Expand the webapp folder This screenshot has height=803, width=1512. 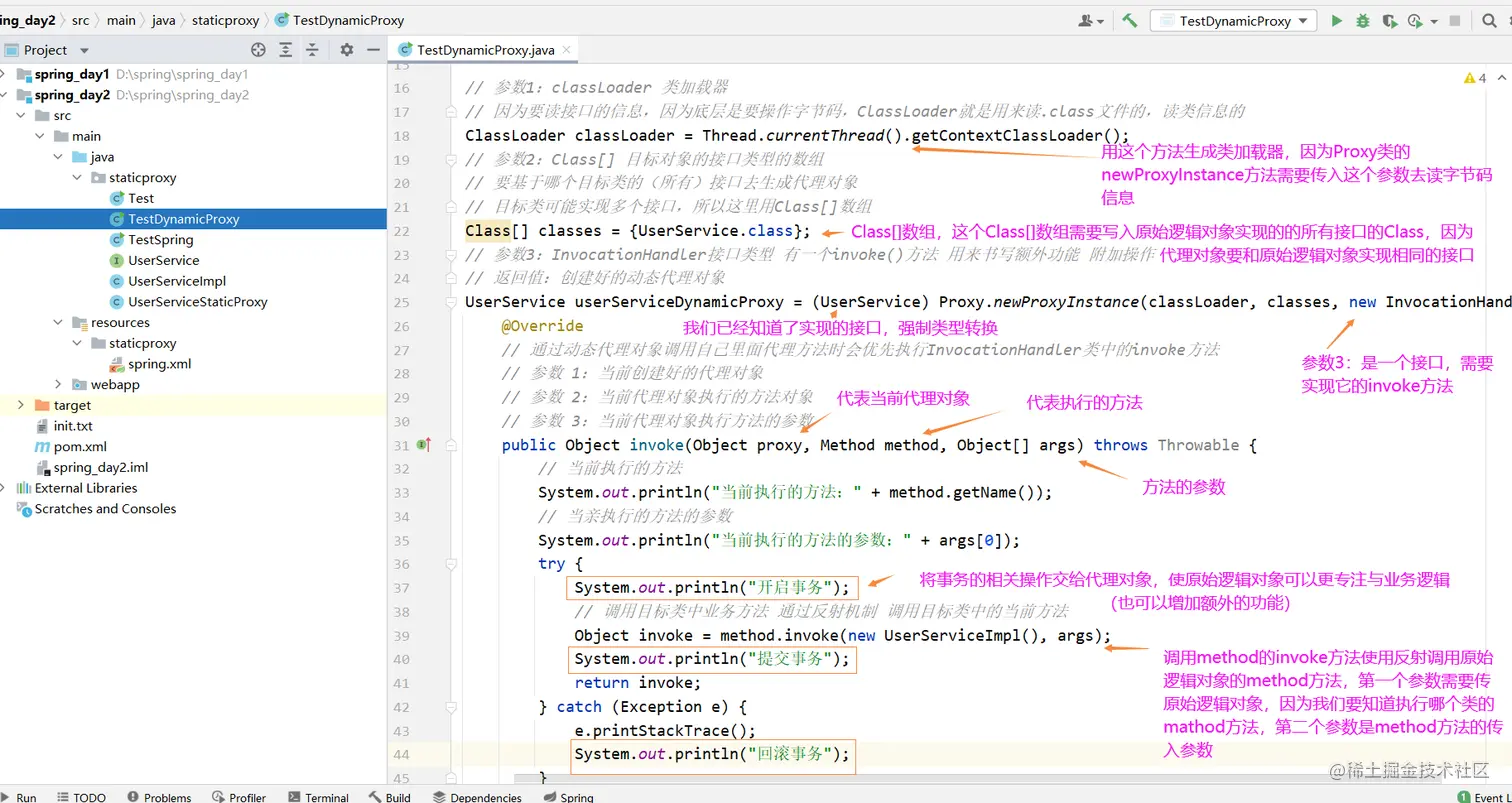point(59,385)
